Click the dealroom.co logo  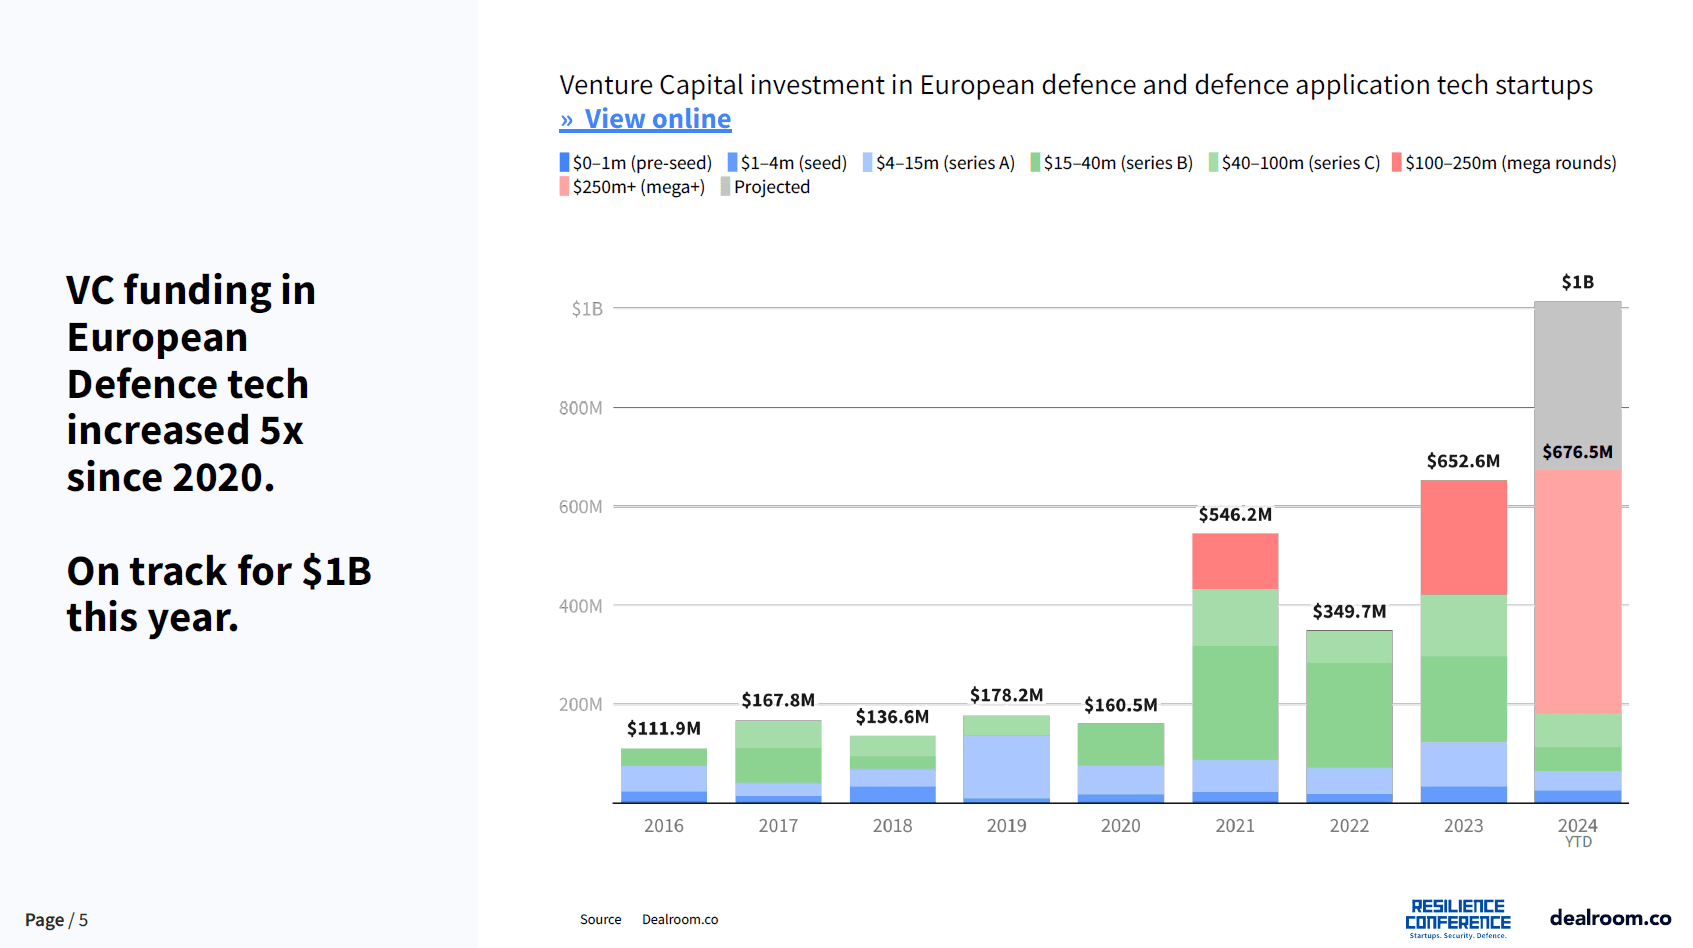pyautogui.click(x=1610, y=918)
